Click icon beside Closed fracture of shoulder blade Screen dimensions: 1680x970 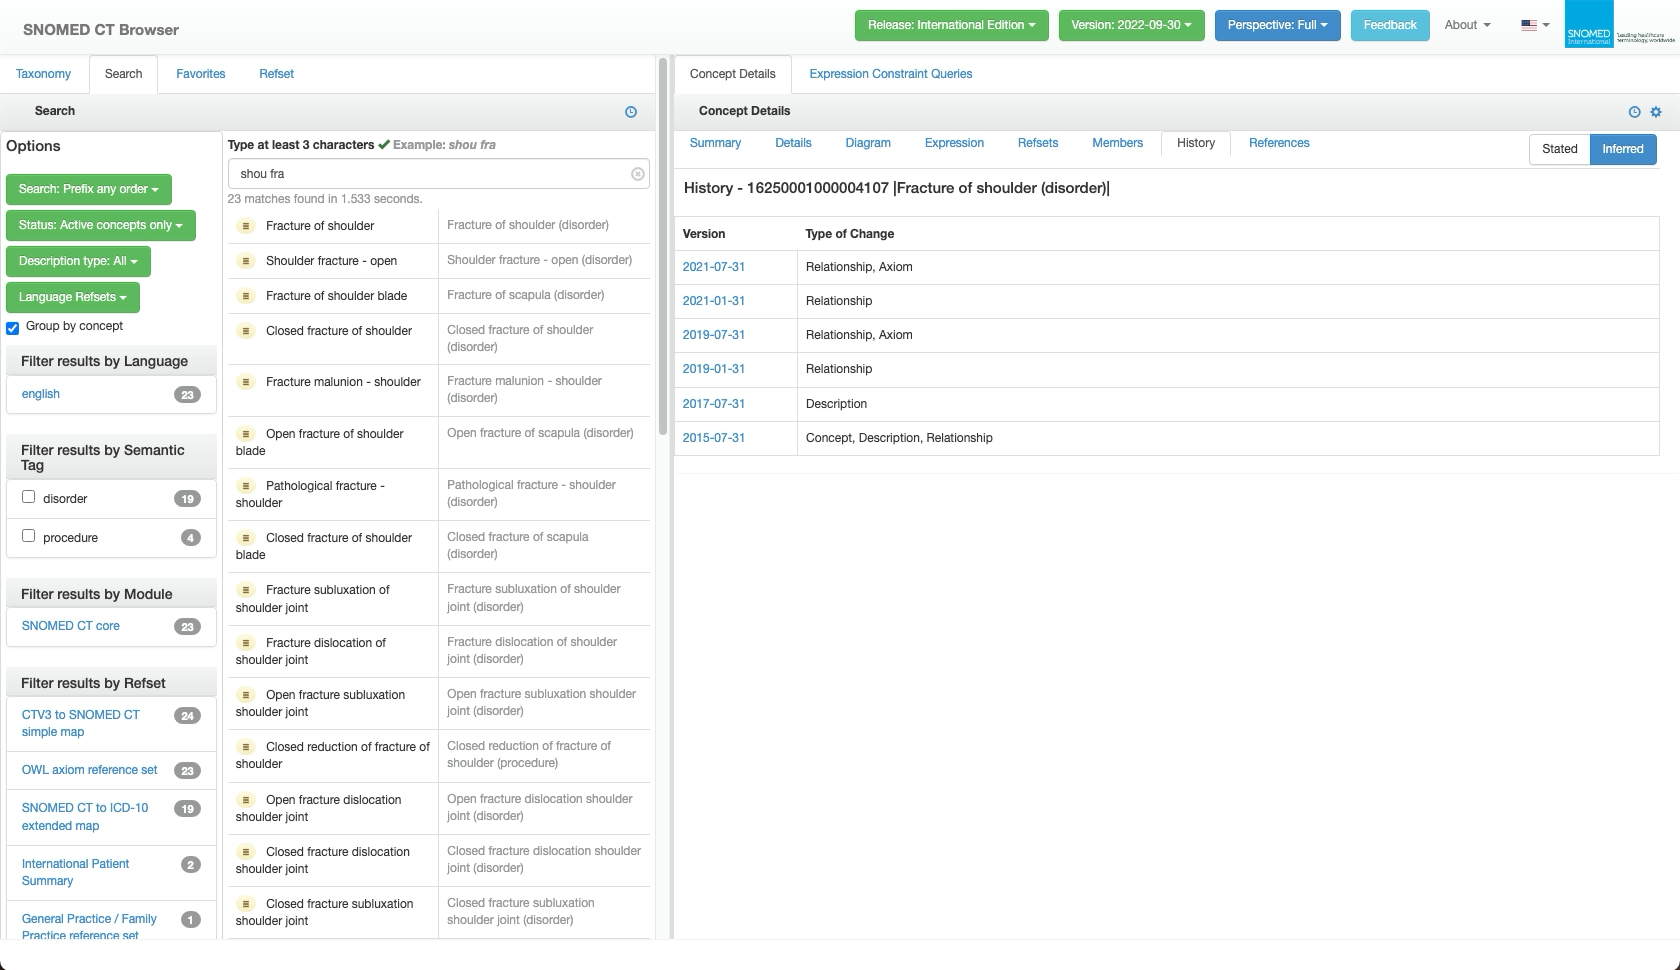click(246, 538)
